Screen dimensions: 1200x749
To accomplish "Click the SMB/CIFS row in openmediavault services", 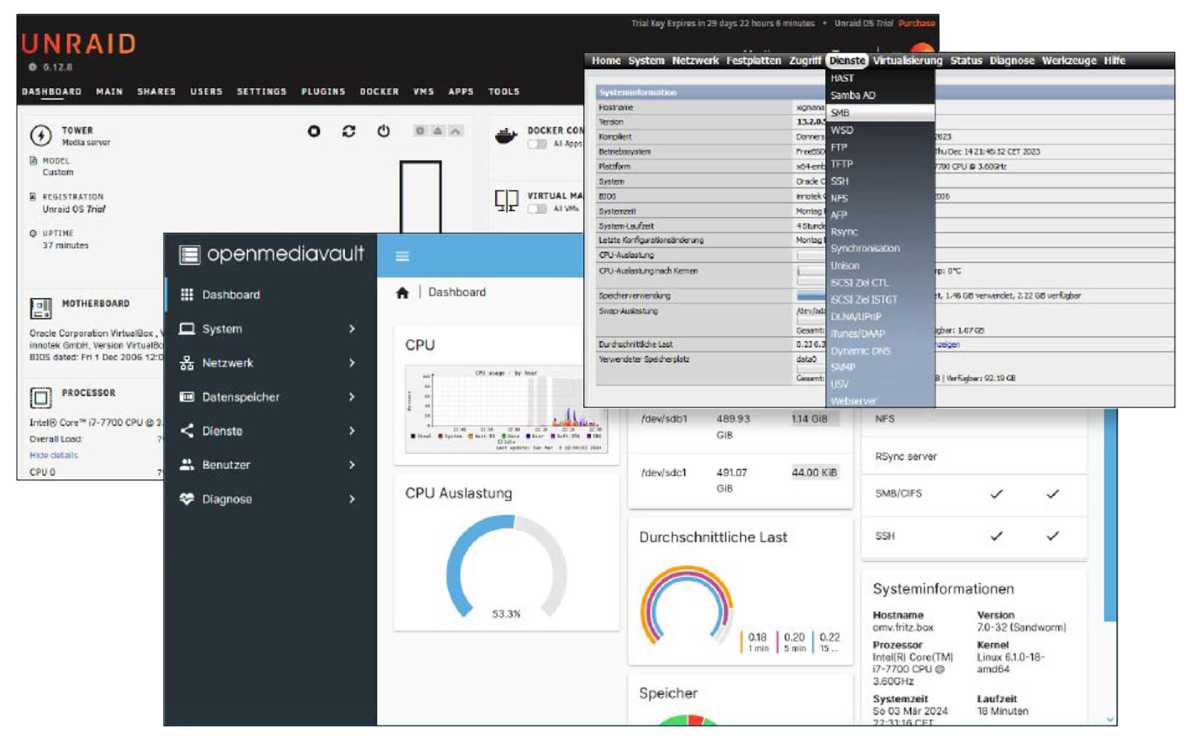I will pyautogui.click(x=974, y=494).
